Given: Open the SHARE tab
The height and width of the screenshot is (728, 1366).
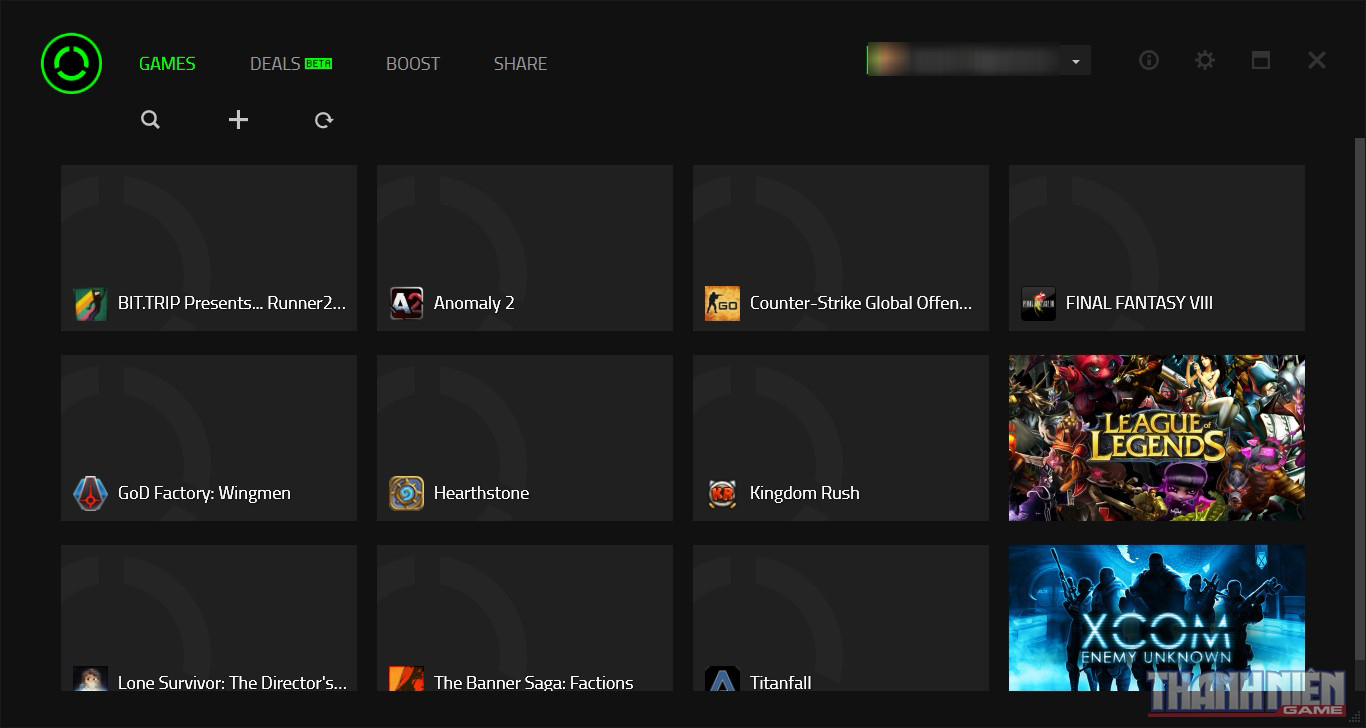Looking at the screenshot, I should [x=520, y=63].
